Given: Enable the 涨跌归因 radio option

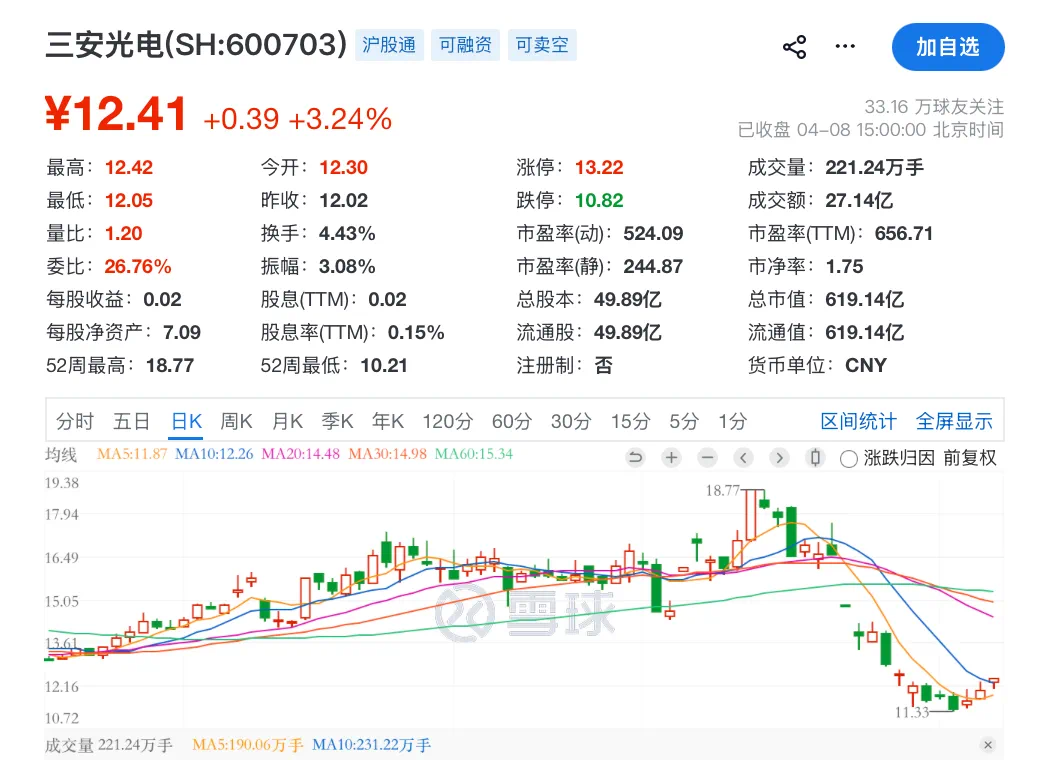Looking at the screenshot, I should point(849,459).
